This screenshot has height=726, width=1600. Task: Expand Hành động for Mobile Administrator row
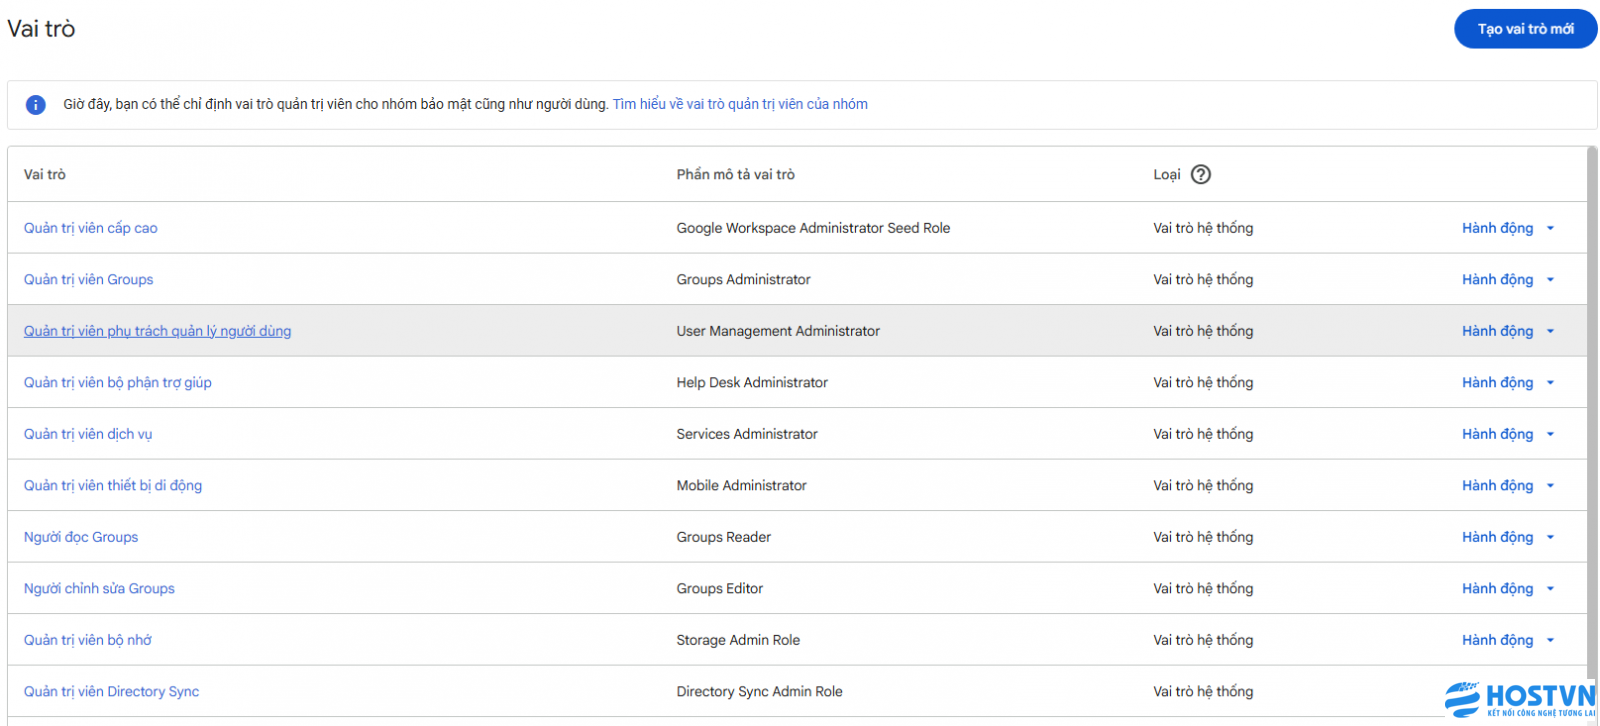click(x=1508, y=485)
